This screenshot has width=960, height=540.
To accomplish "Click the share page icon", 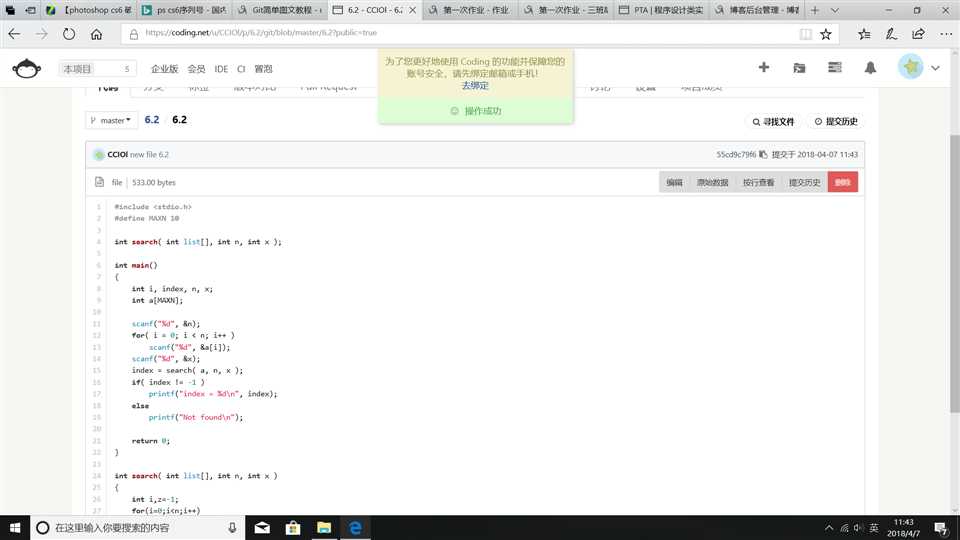I will pos(918,34).
